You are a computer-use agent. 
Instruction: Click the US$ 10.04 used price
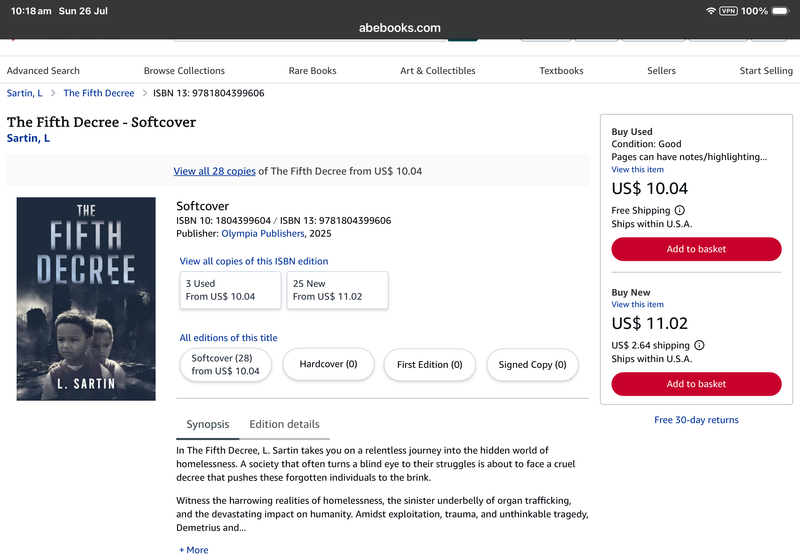click(x=649, y=189)
